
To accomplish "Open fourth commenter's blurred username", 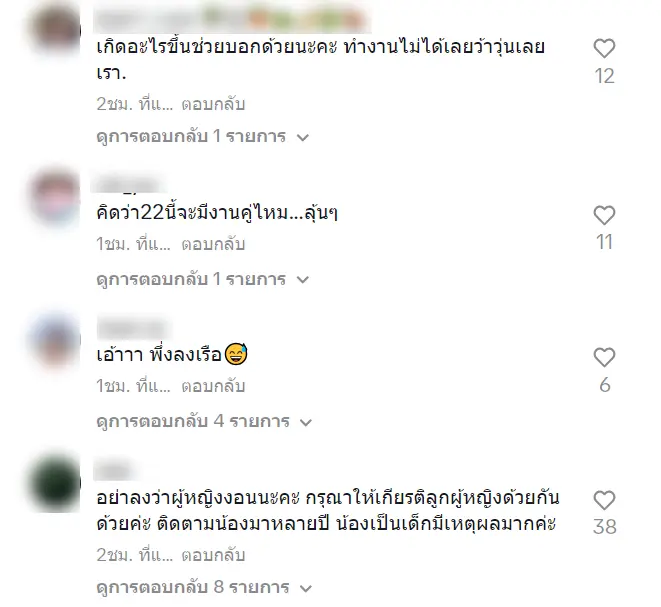I will tap(114, 470).
